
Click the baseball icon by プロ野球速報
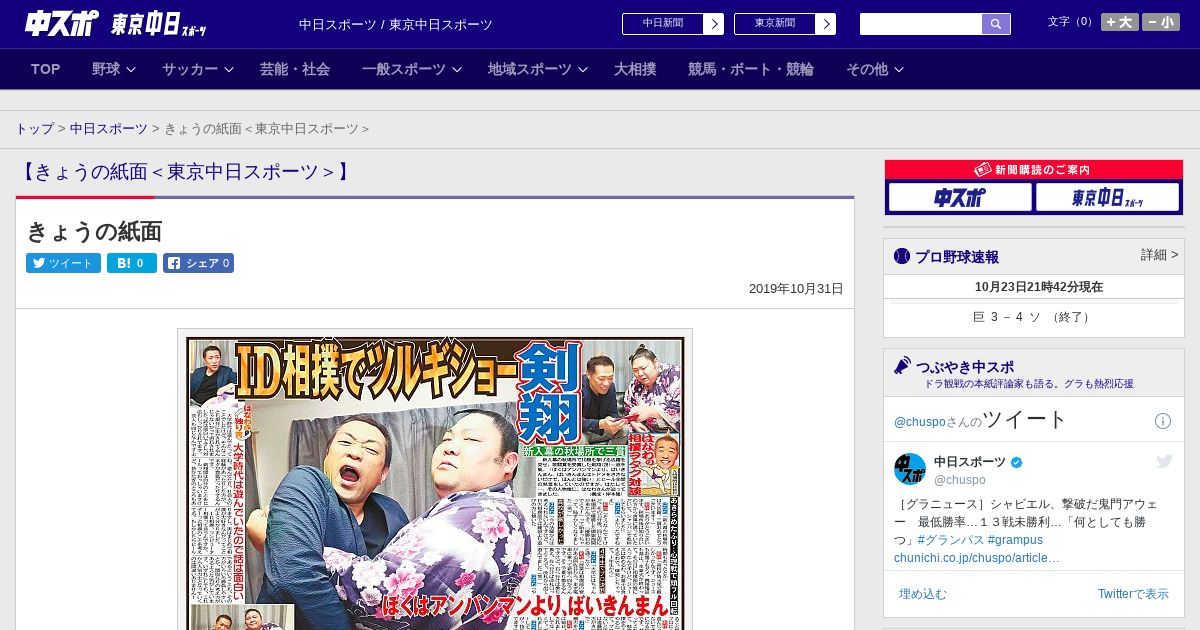pyautogui.click(x=902, y=256)
